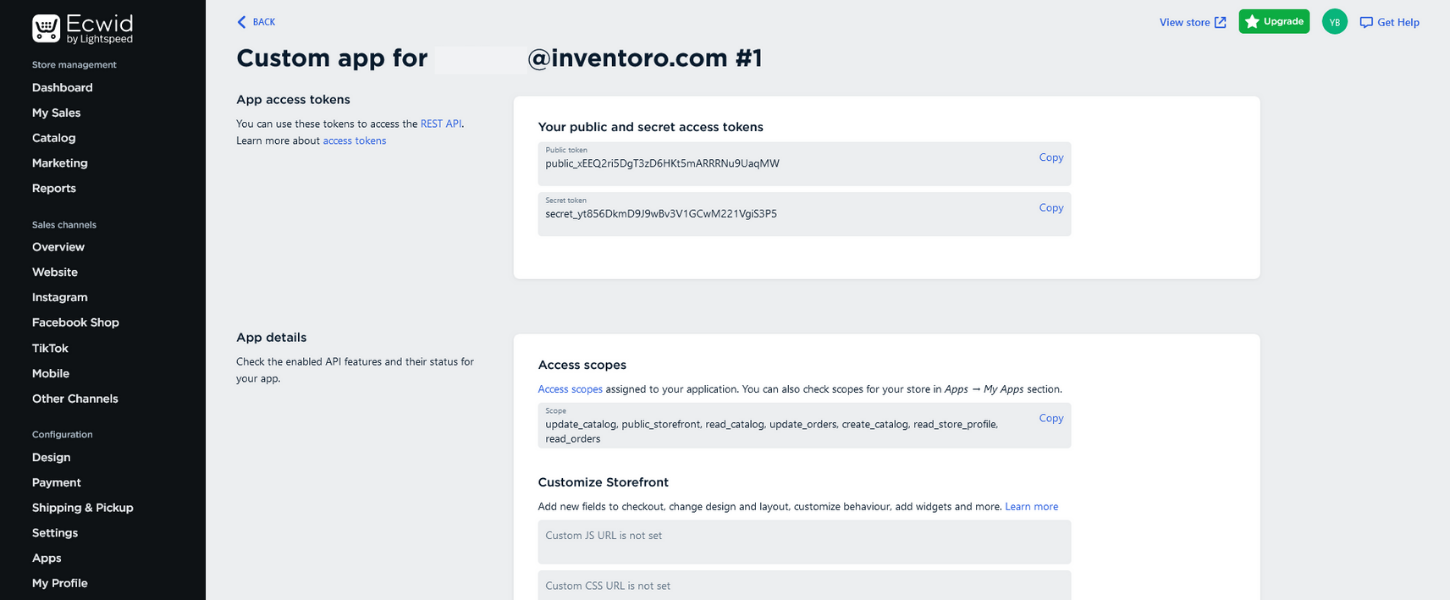Open View store external link icon

[x=1220, y=22]
